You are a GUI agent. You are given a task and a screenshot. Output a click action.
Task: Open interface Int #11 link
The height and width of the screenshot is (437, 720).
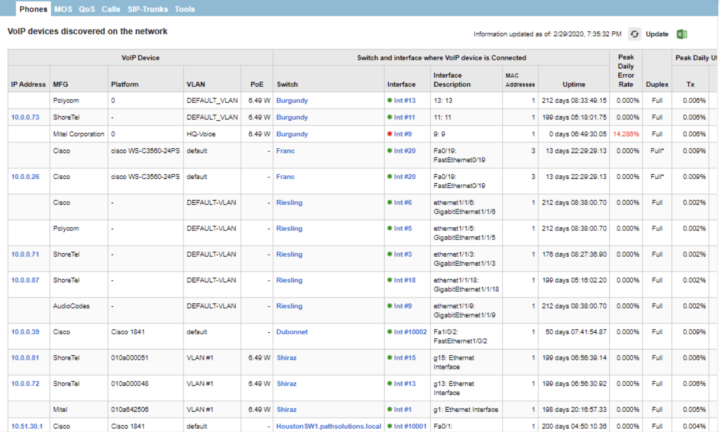pyautogui.click(x=405, y=118)
